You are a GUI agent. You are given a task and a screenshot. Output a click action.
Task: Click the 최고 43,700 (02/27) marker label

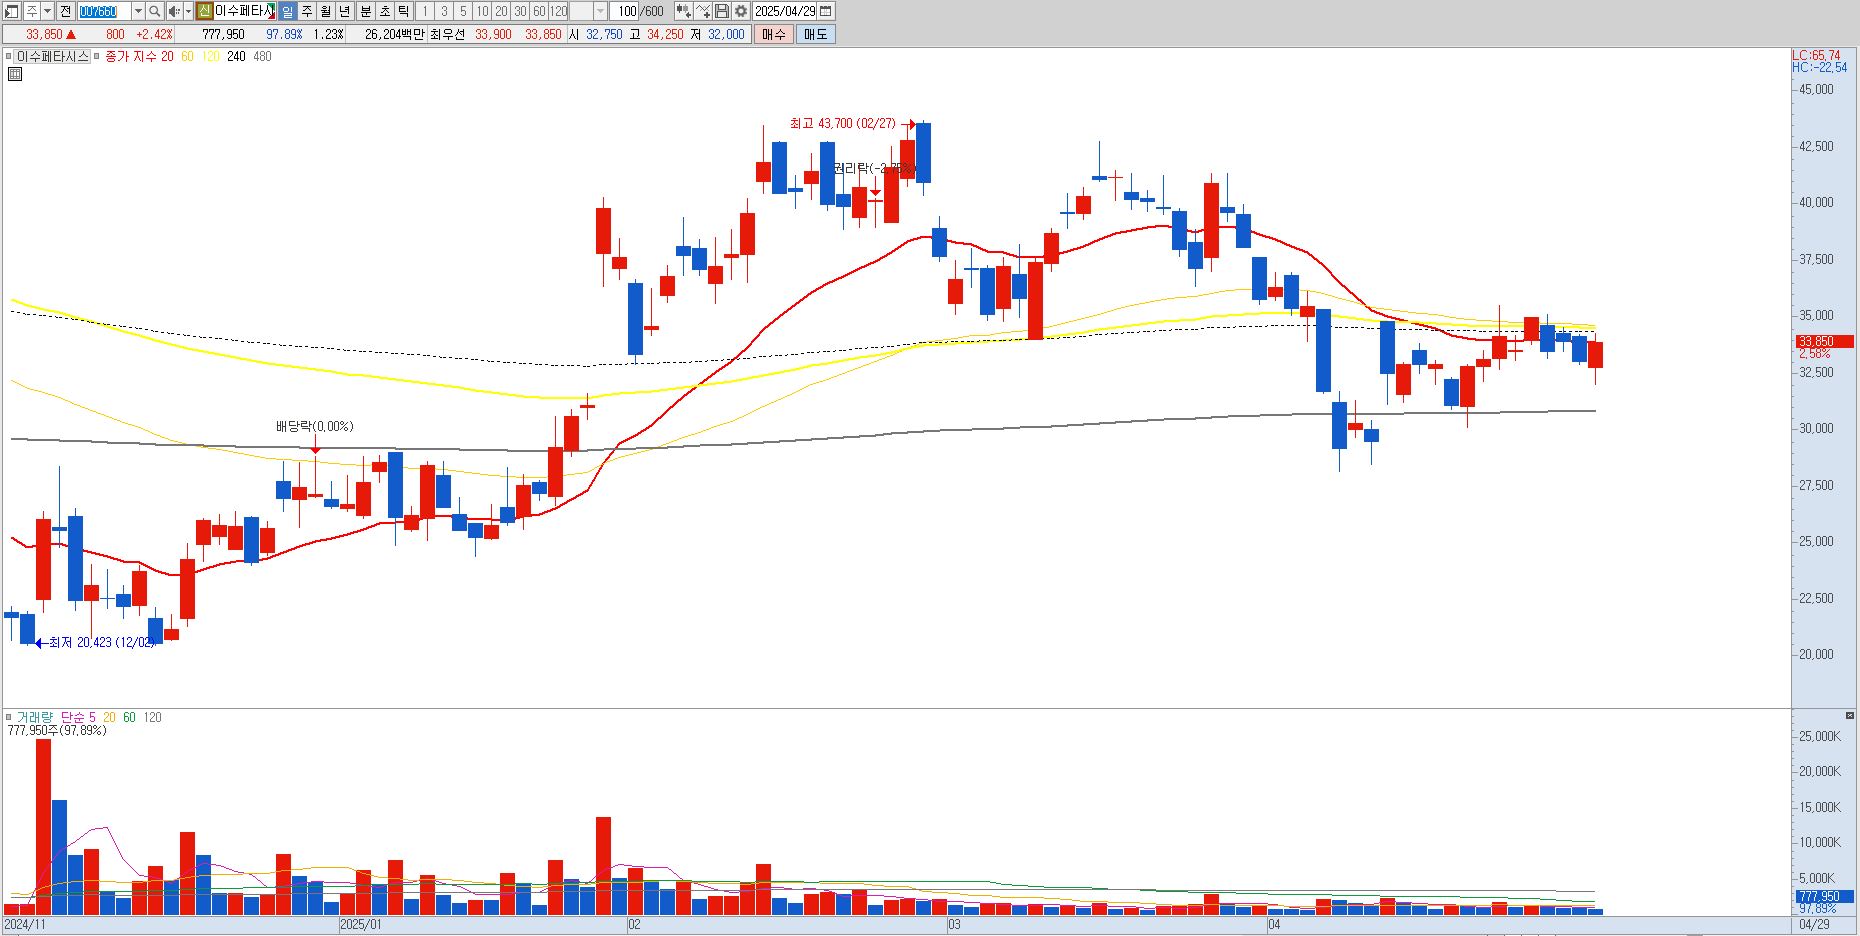pos(842,123)
